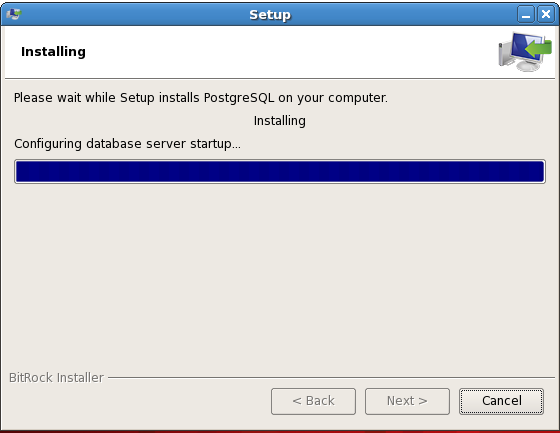Click 'Configuring database server startup...' status text
The width and height of the screenshot is (560, 433).
point(128,144)
